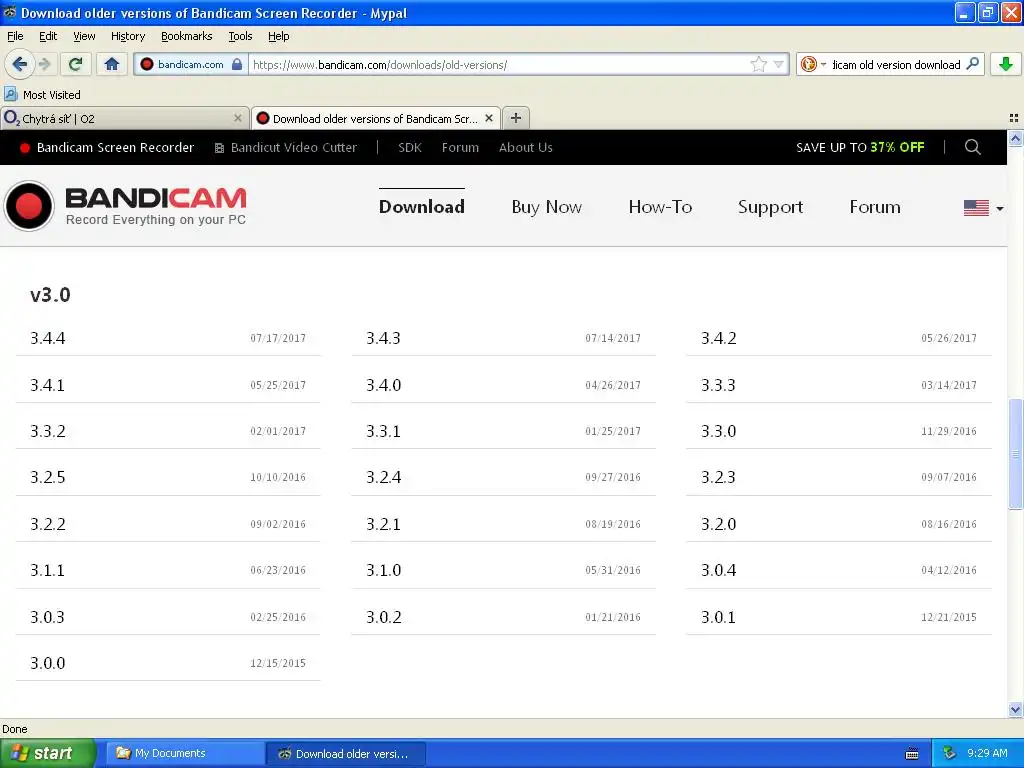
Task: Open a new tab with the plus button
Action: [516, 118]
